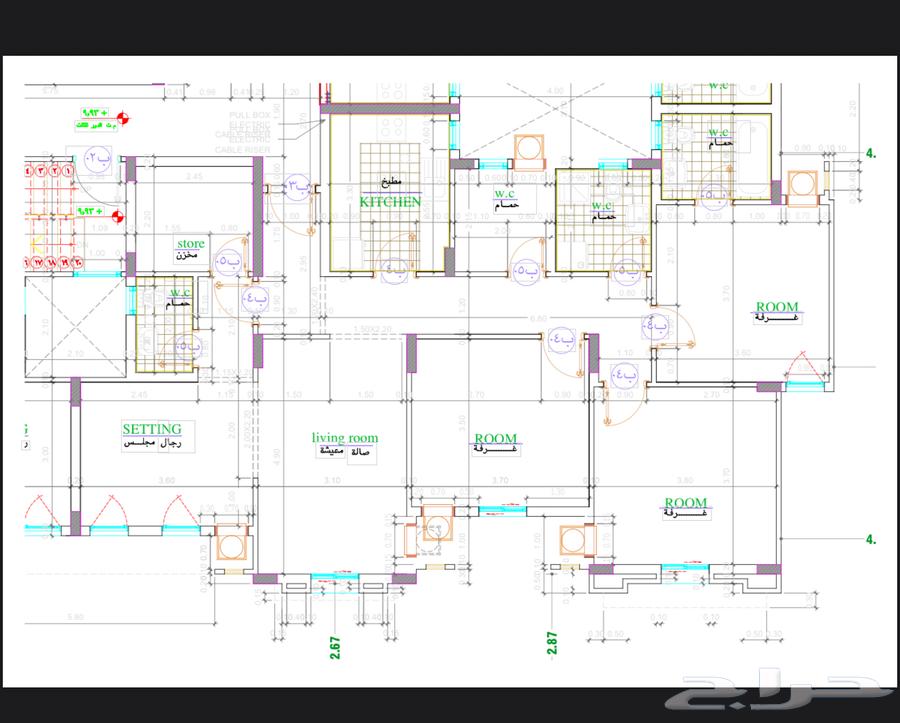Image resolution: width=900 pixels, height=723 pixels.
Task: Click the door tag ب٢ near the stairs
Action: [97, 157]
